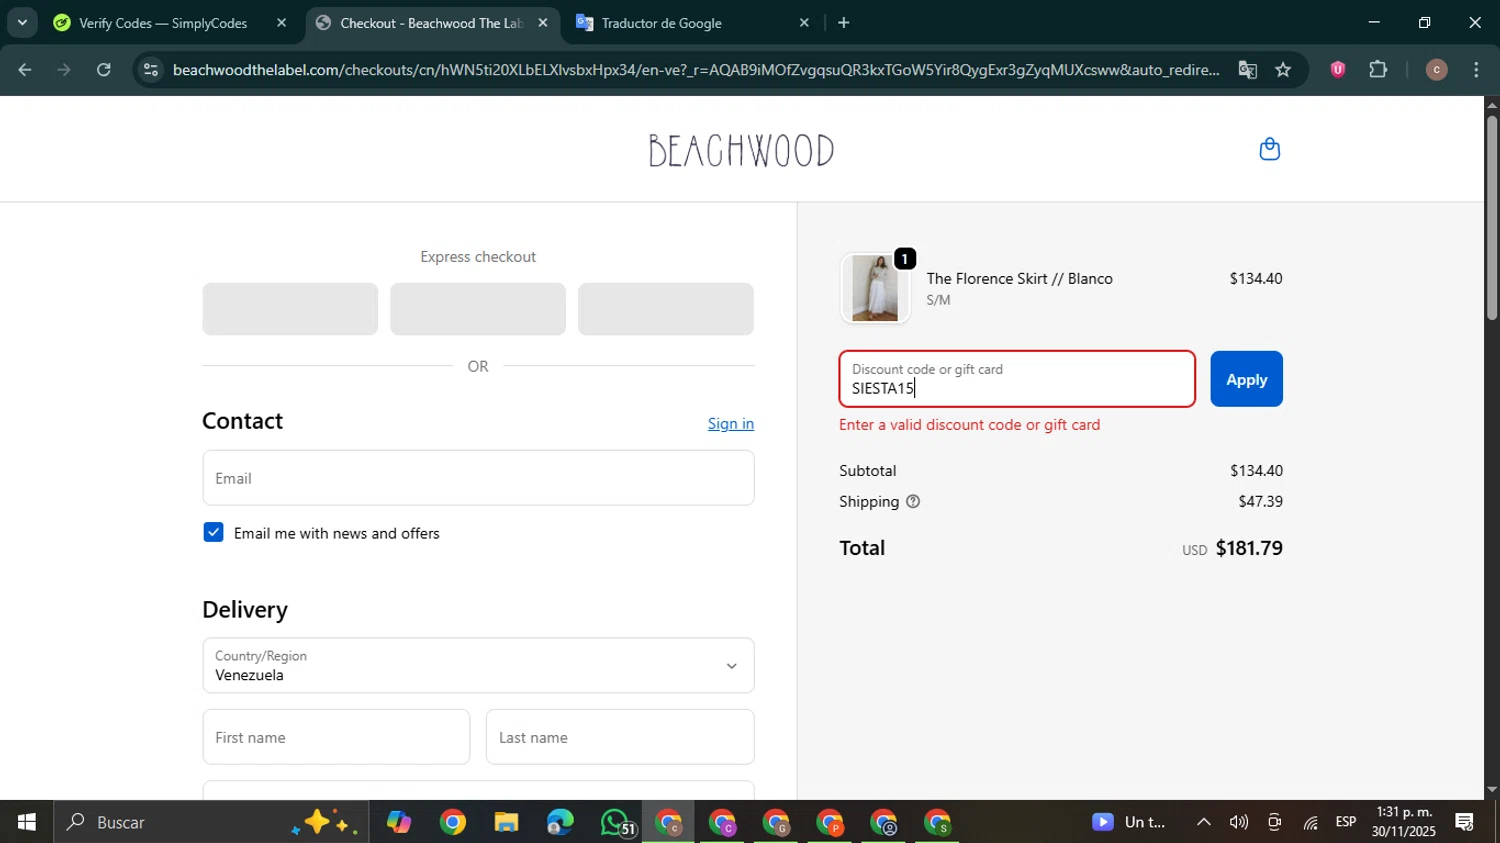Switch to Traductor de Google tab
1500x843 pixels.
coord(692,22)
